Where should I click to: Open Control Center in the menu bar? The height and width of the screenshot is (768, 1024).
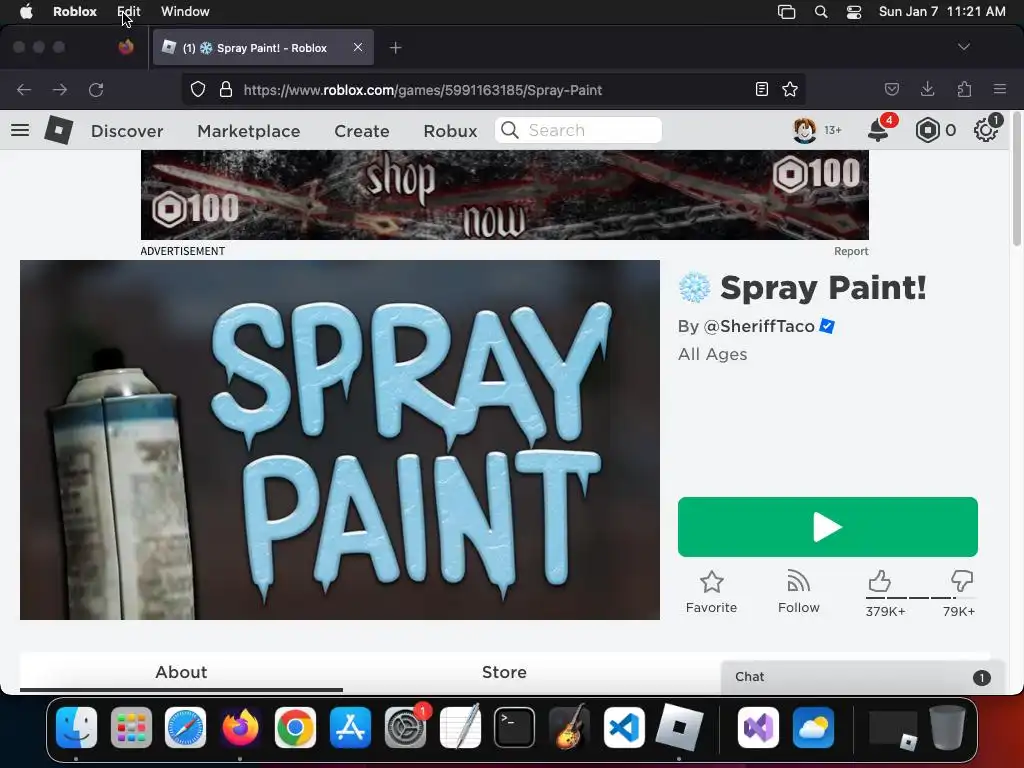click(854, 12)
